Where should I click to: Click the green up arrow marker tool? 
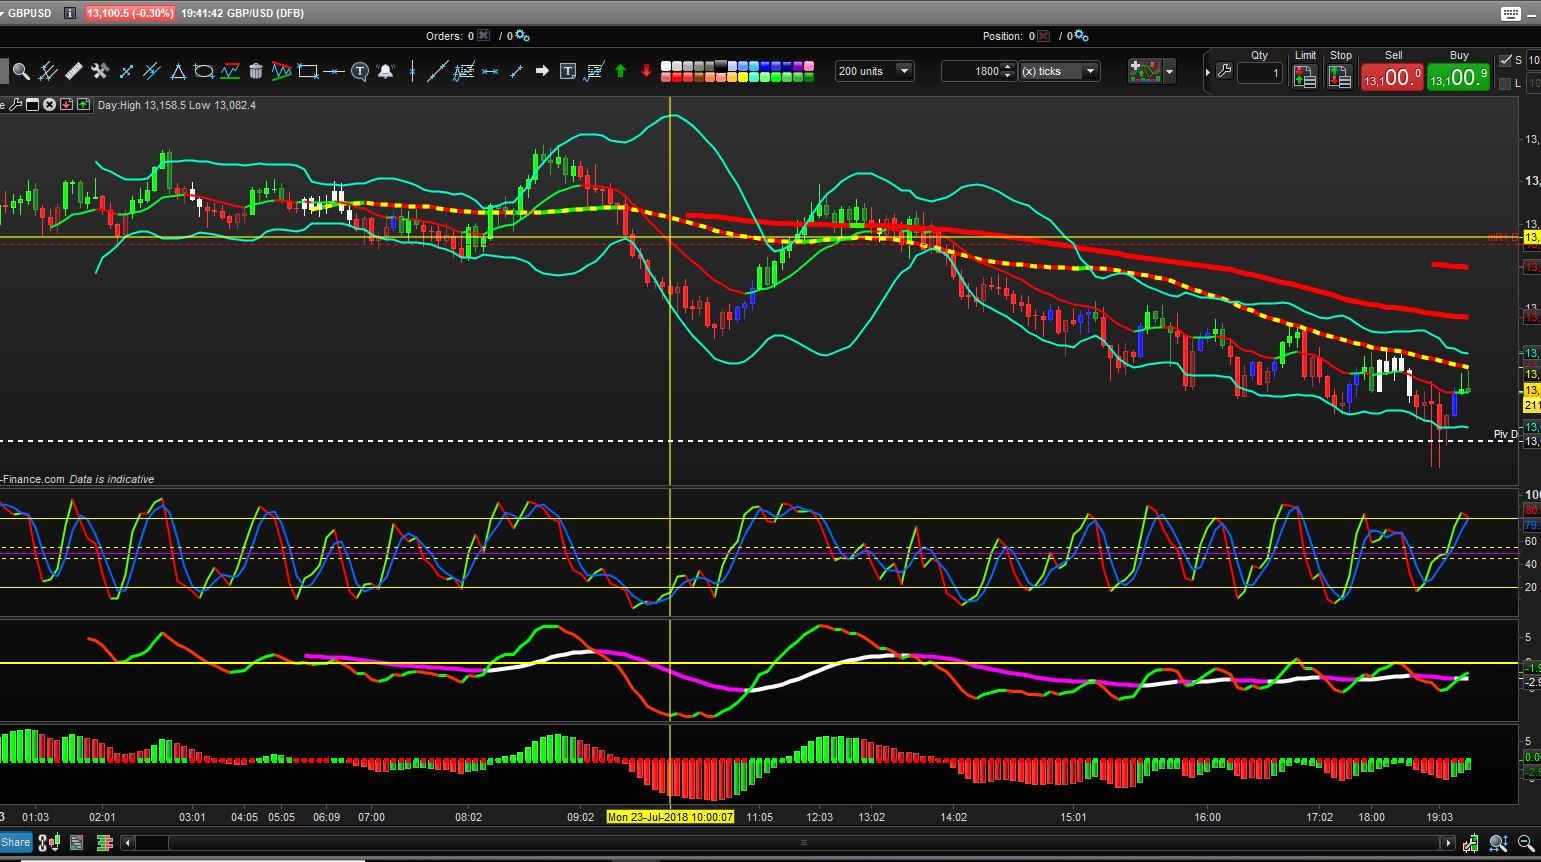[620, 71]
